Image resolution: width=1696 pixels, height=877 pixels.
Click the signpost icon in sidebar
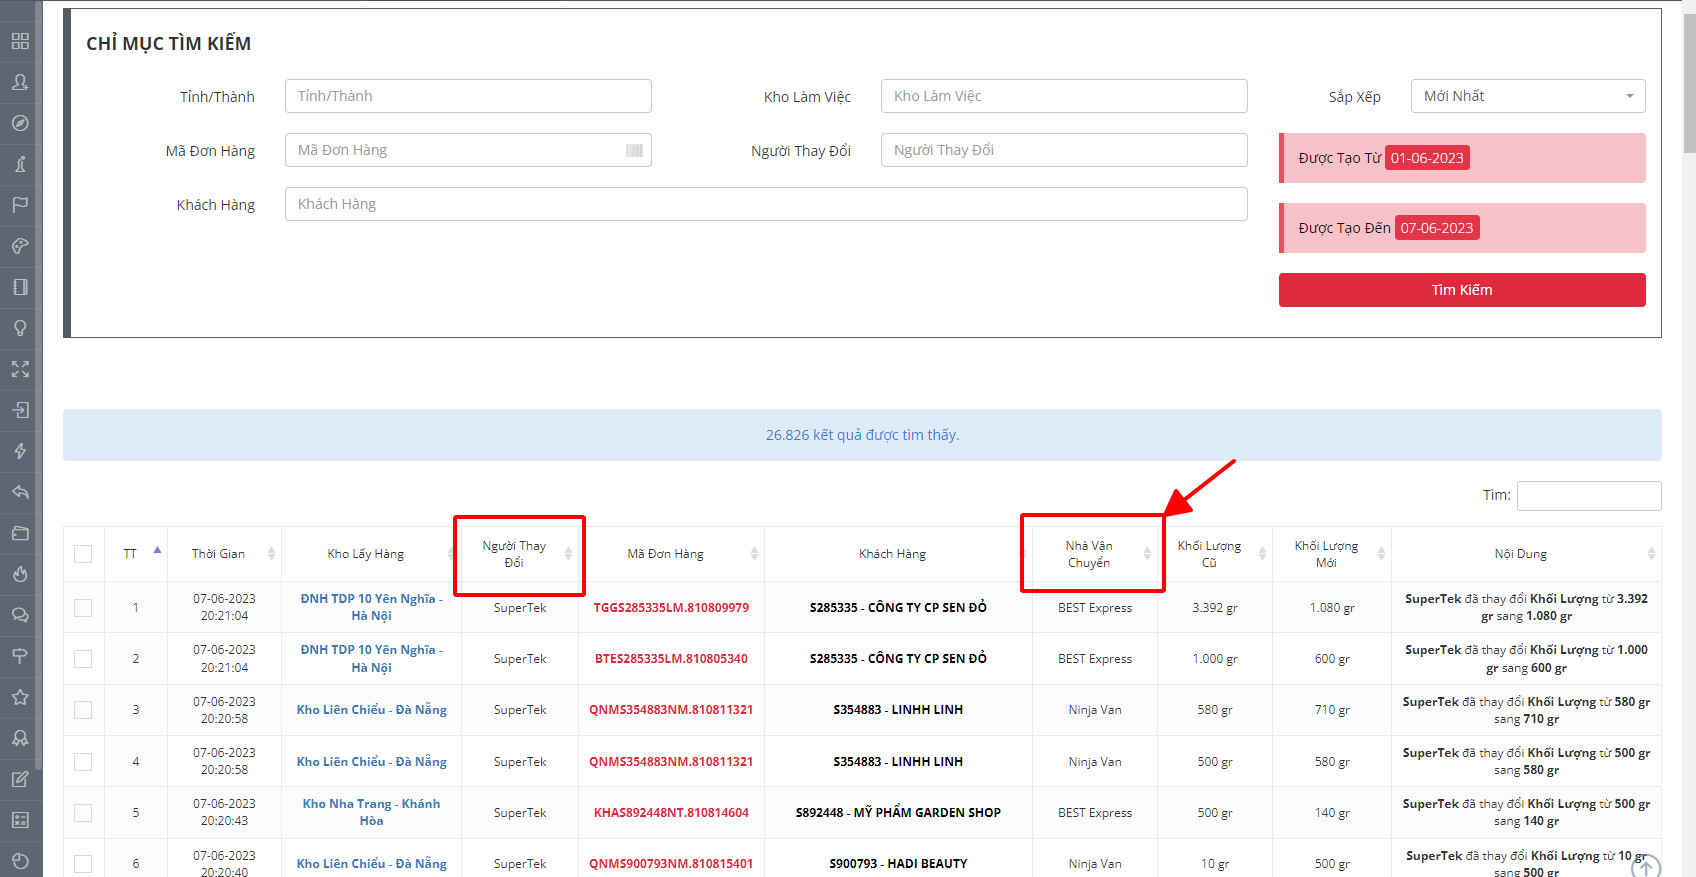(x=20, y=656)
